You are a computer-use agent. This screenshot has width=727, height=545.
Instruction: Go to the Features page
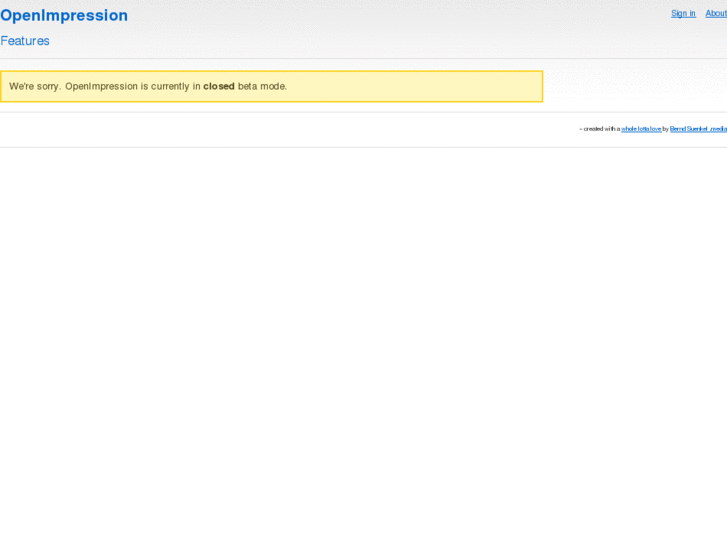pos(25,41)
